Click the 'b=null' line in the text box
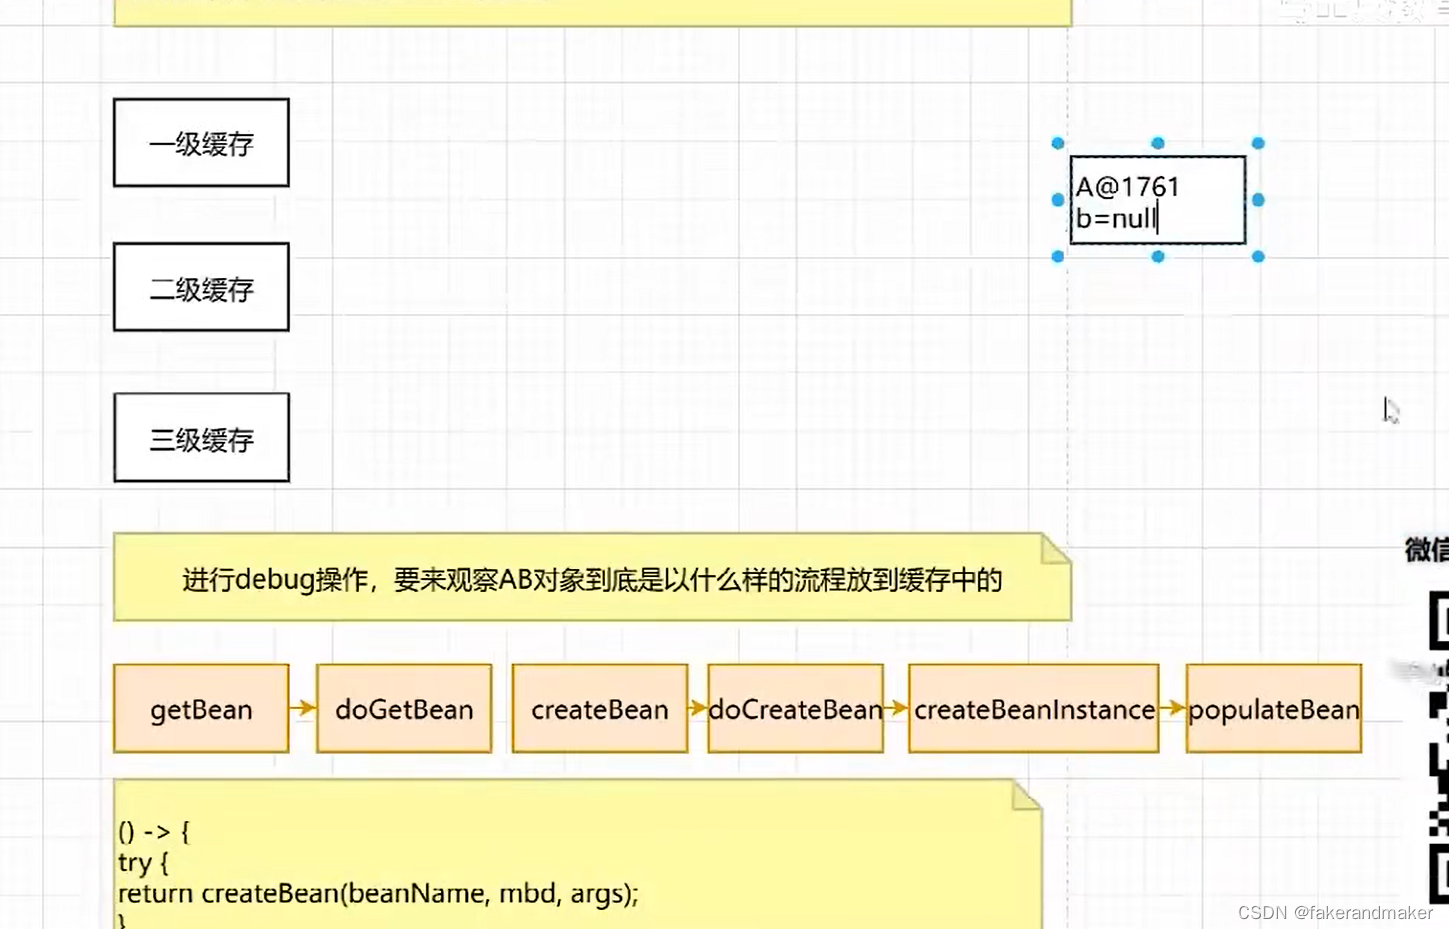This screenshot has width=1449, height=929. point(1116,218)
